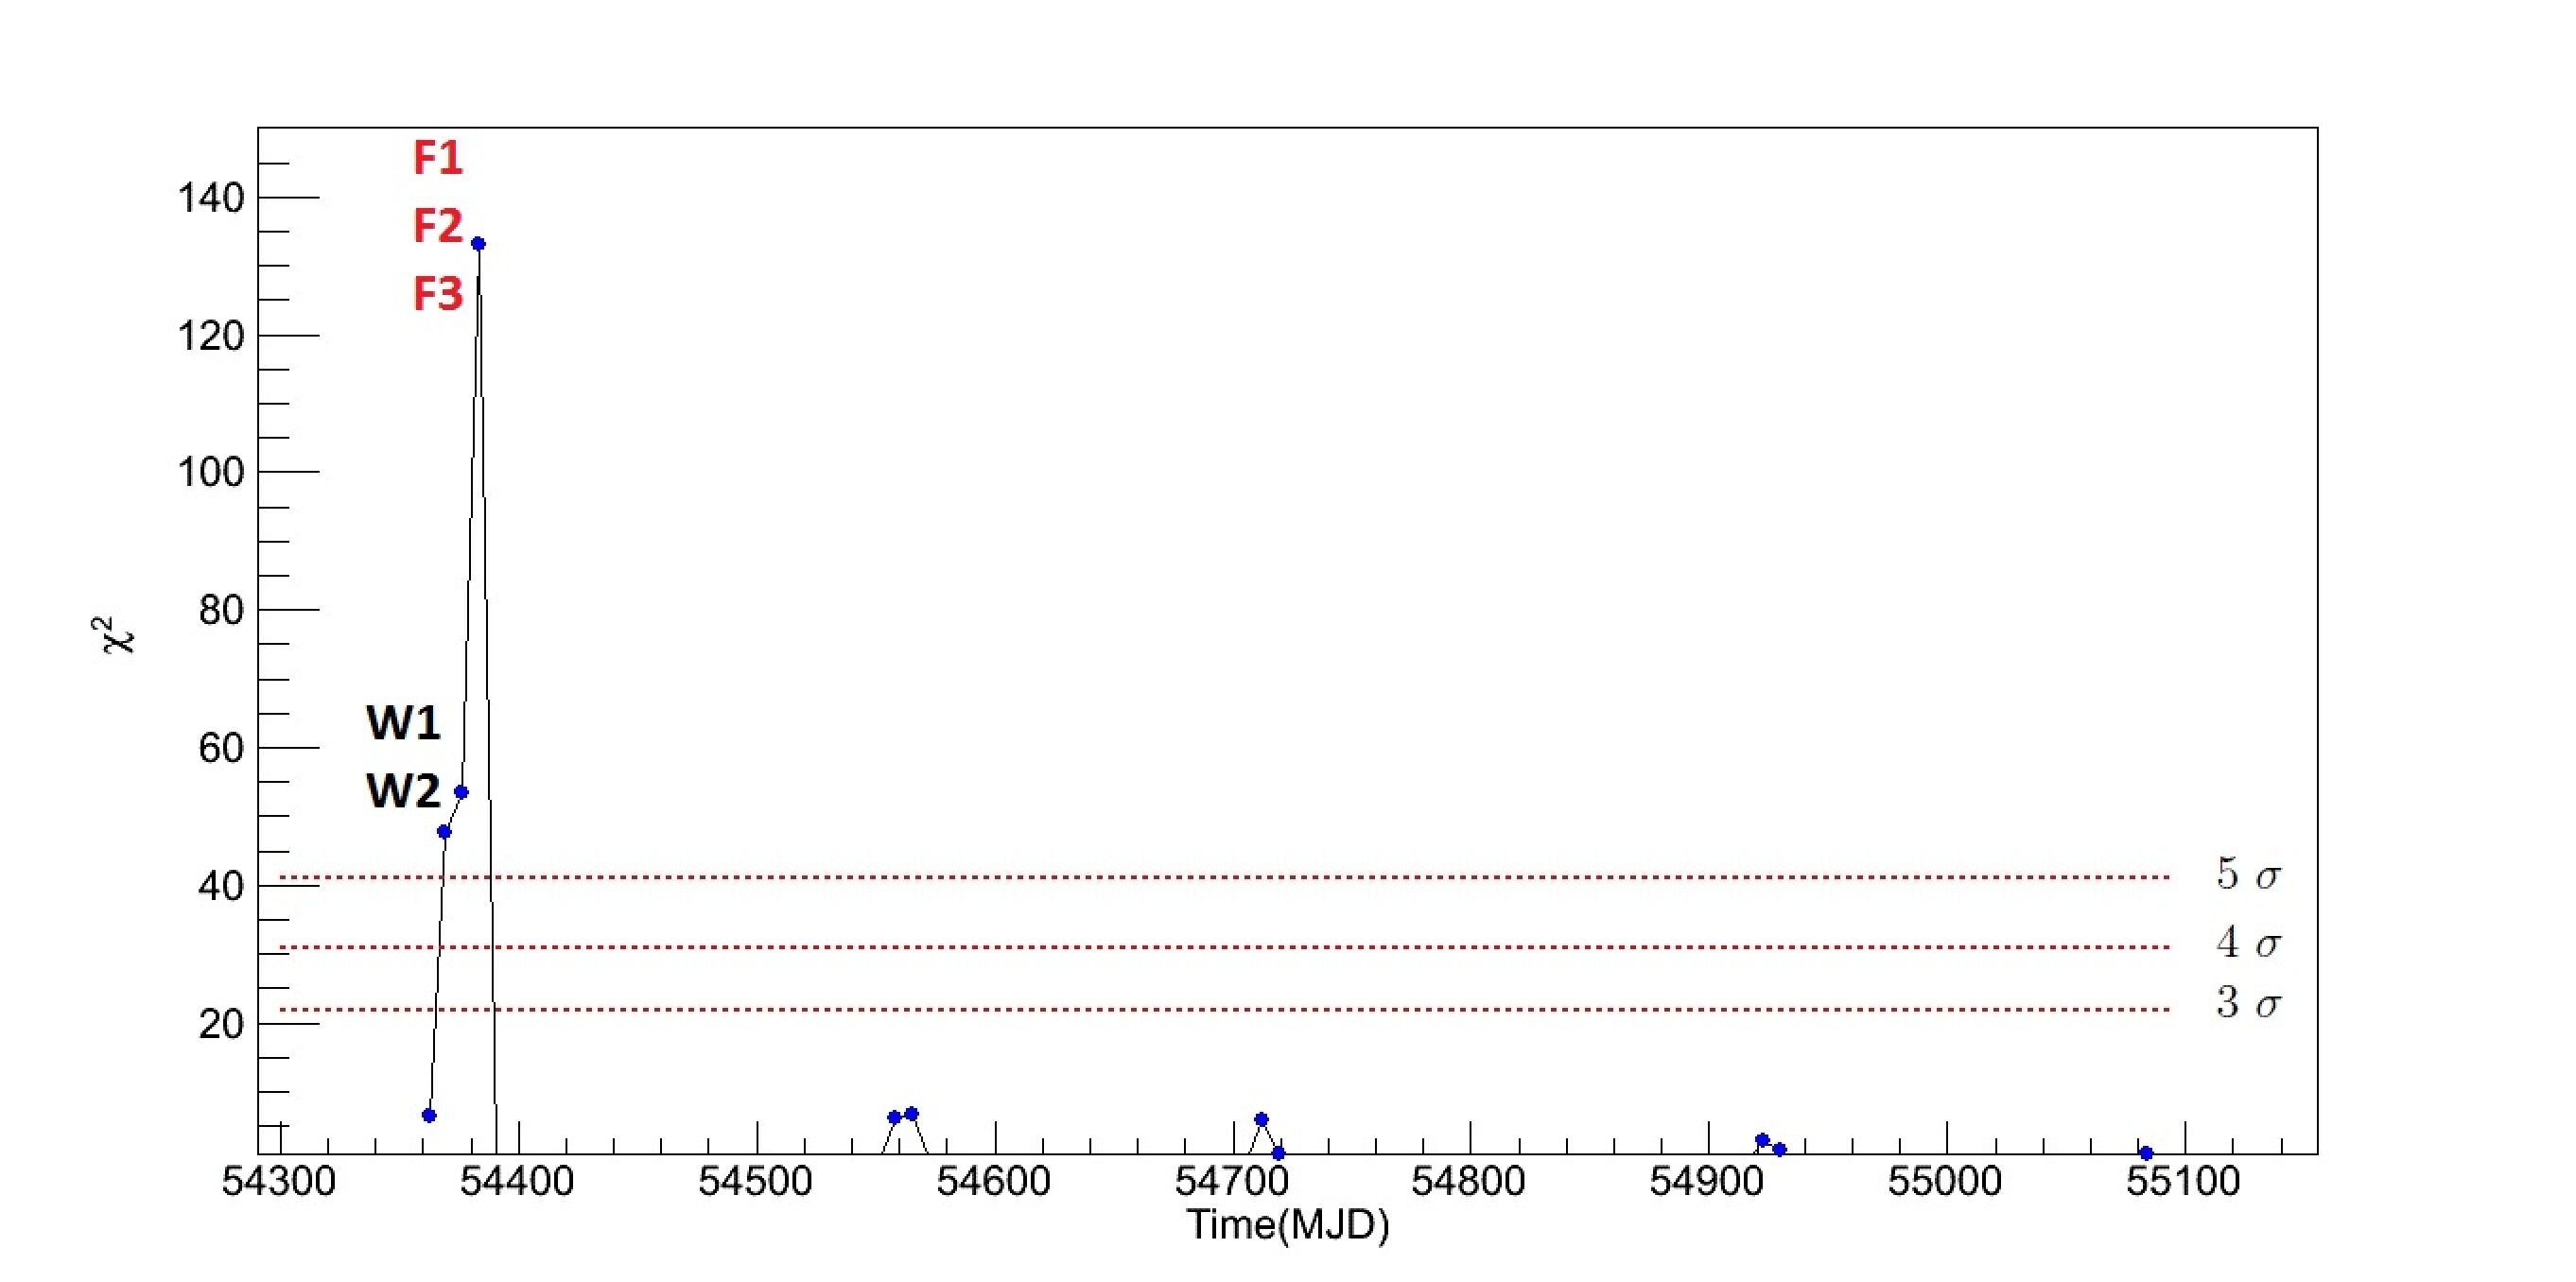
Task: Click the black W1 label
Action: pyautogui.click(x=403, y=723)
